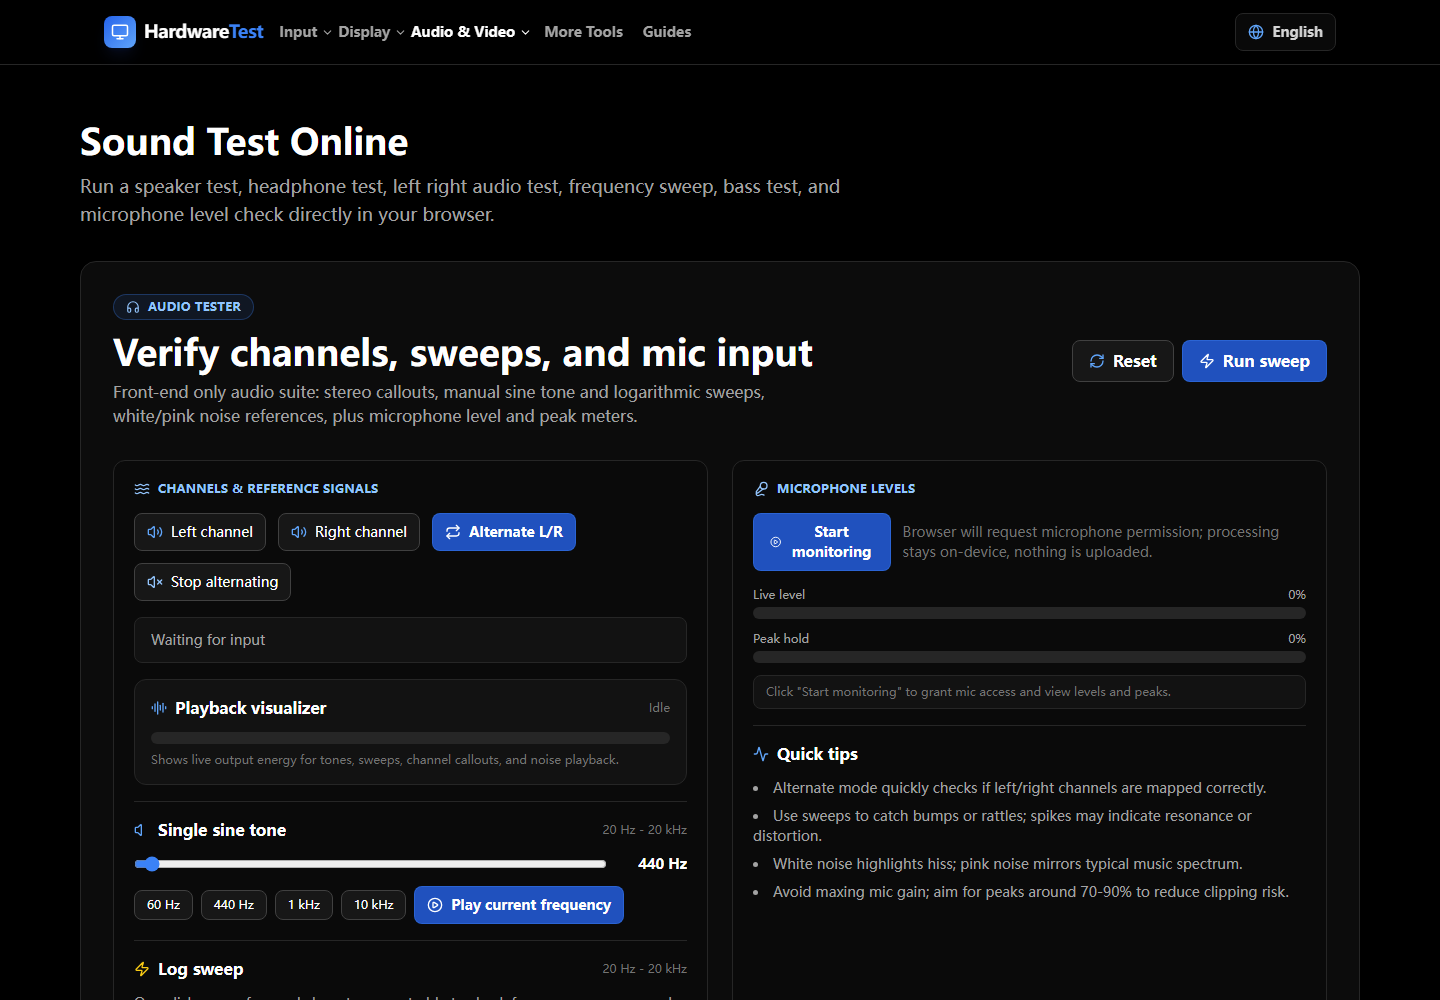Click the play icon in Play current frequency
The height and width of the screenshot is (1000, 1440).
[435, 905]
